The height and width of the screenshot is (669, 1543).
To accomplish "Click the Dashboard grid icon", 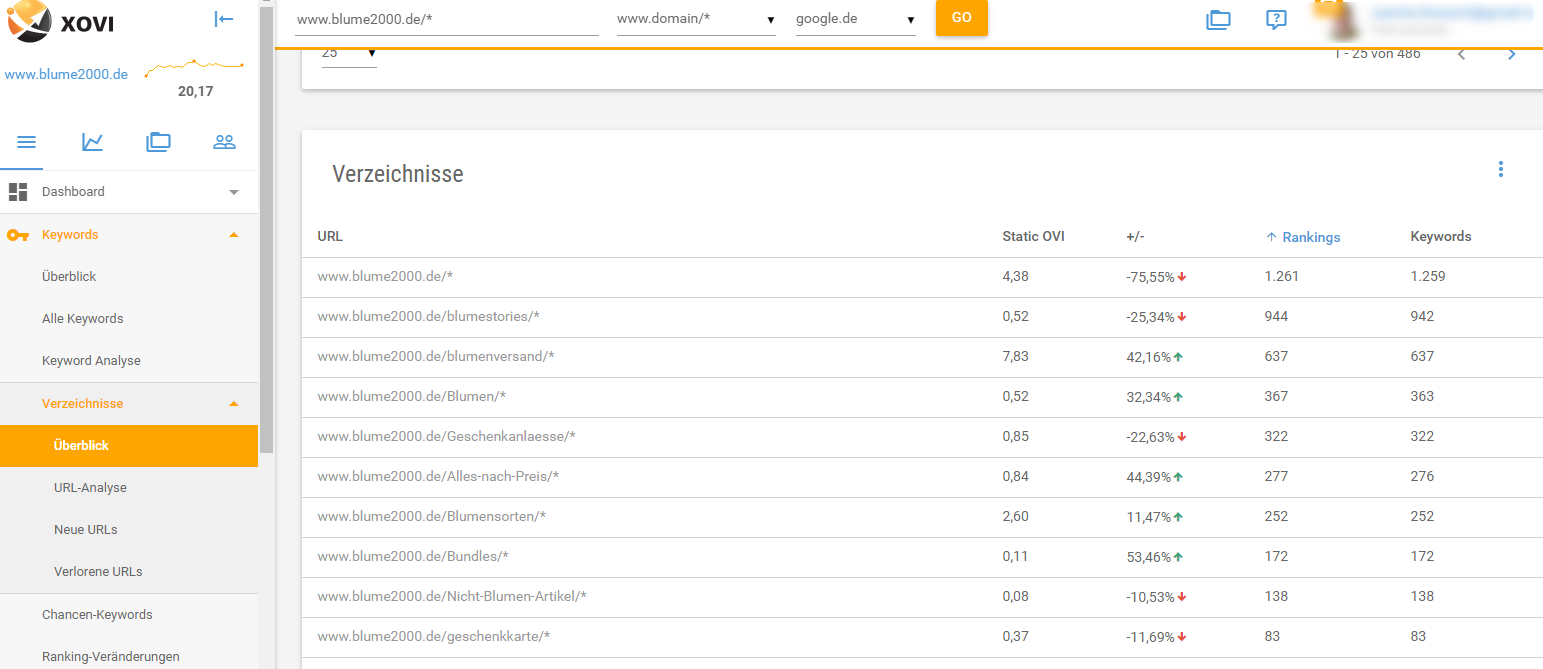I will [18, 192].
